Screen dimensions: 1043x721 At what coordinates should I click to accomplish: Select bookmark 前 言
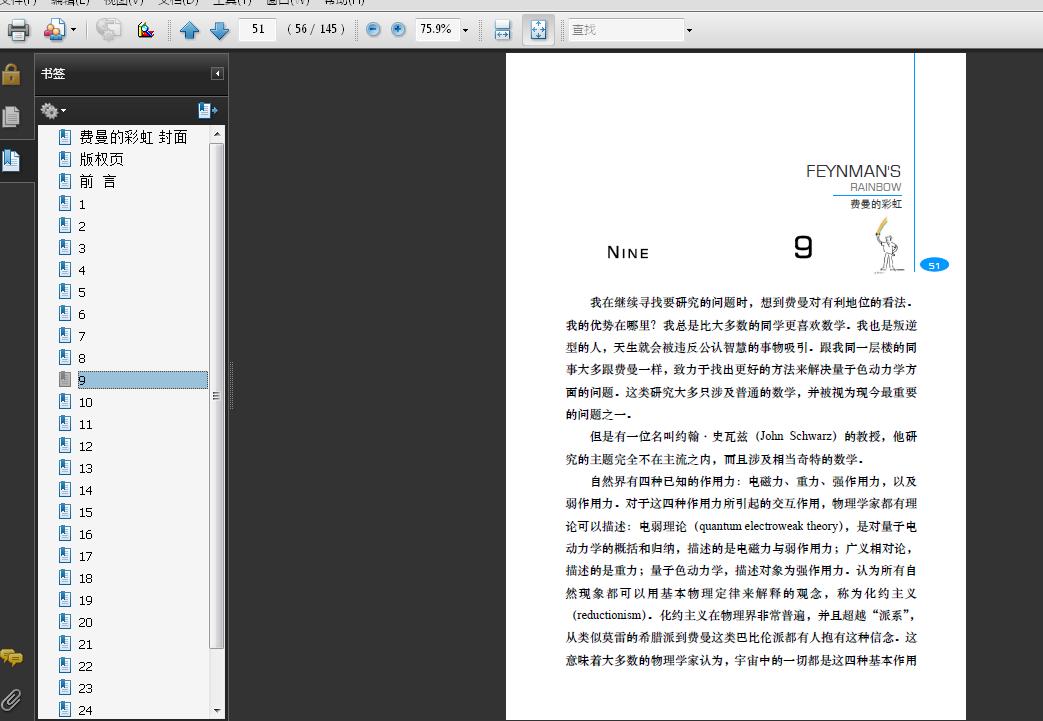click(x=98, y=182)
